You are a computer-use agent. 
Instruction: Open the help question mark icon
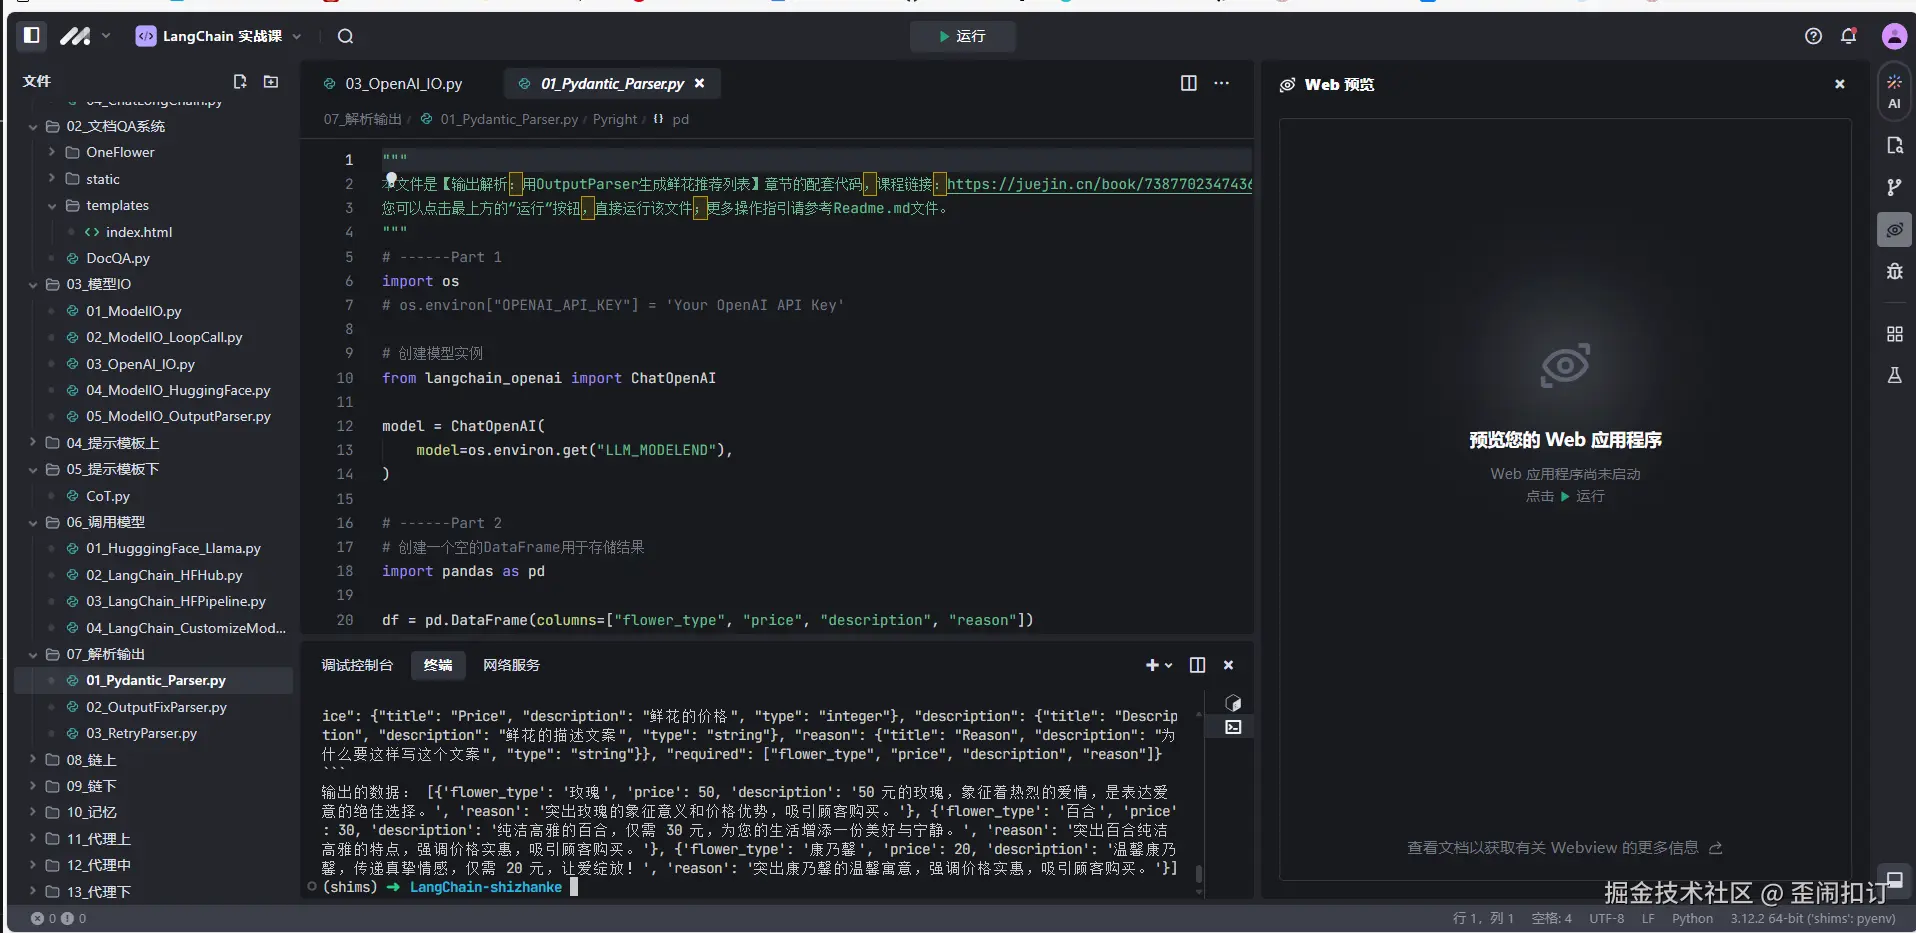(x=1813, y=36)
